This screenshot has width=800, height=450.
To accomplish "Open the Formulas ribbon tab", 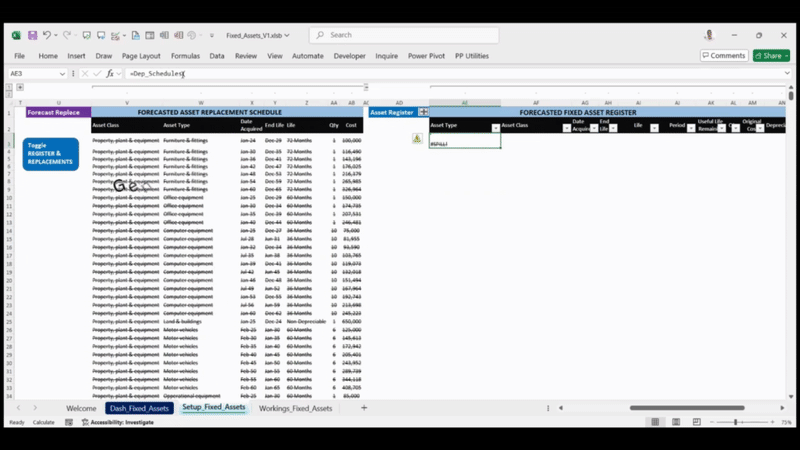I will tap(185, 56).
